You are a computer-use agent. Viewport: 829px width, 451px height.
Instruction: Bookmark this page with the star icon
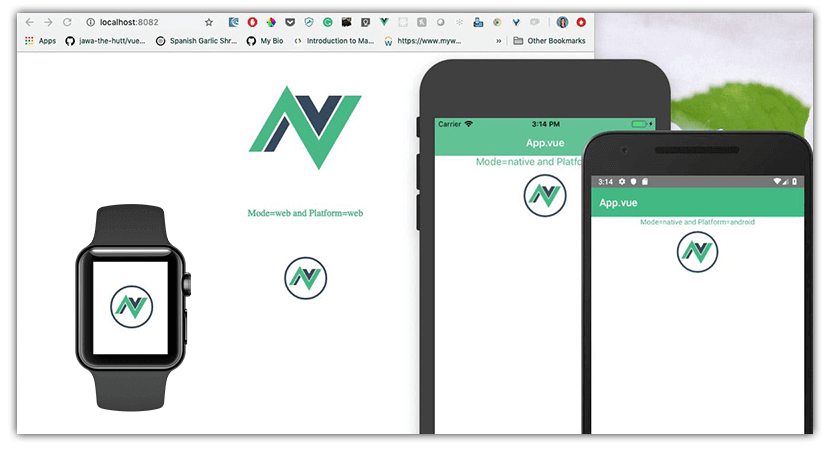(x=209, y=21)
